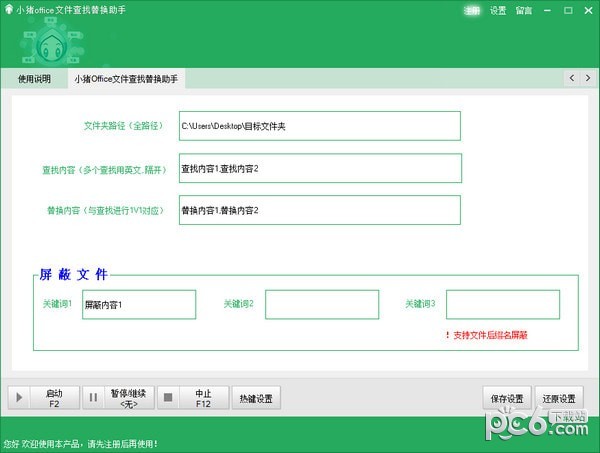Click the 关键词2 label
The height and width of the screenshot is (453, 600).
click(238, 304)
